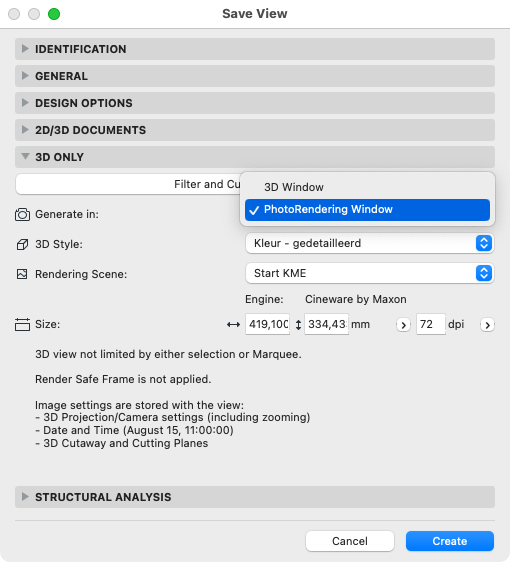This screenshot has width=510, height=562.
Task: Click the 3D Style cube icon
Action: point(22,244)
